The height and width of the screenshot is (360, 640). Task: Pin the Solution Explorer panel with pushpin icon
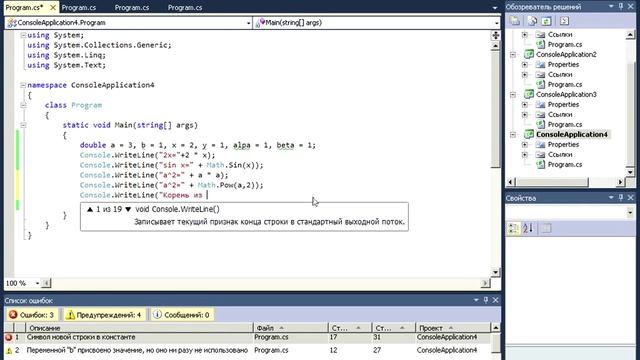click(x=621, y=6)
